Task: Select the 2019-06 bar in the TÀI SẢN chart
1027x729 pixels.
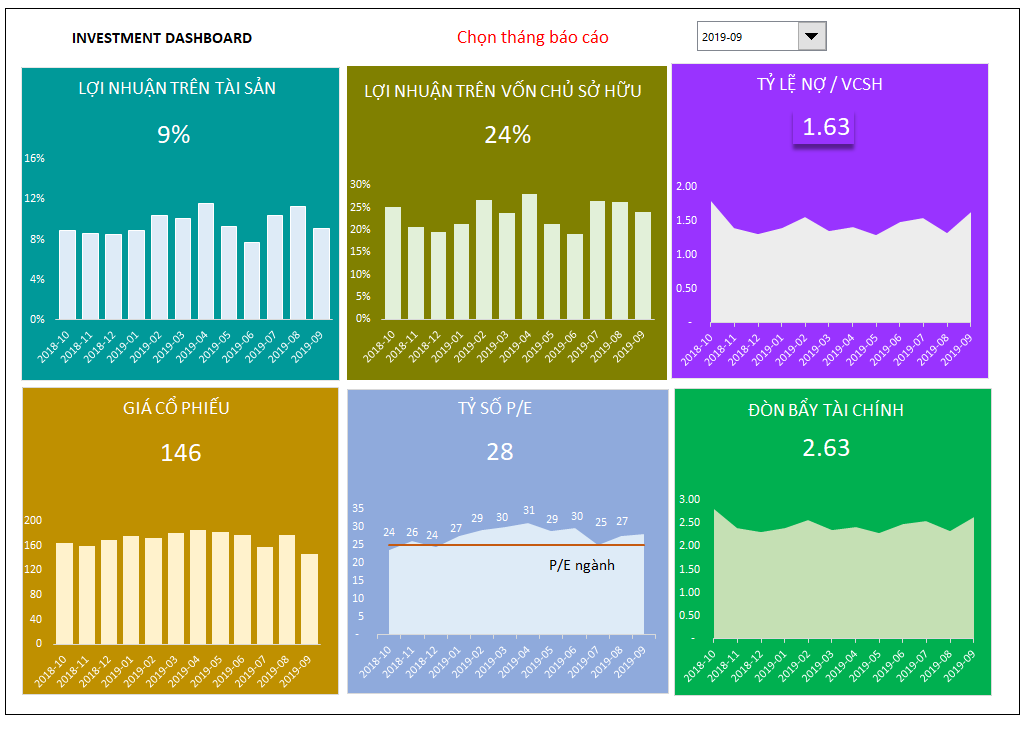Action: click(x=252, y=281)
